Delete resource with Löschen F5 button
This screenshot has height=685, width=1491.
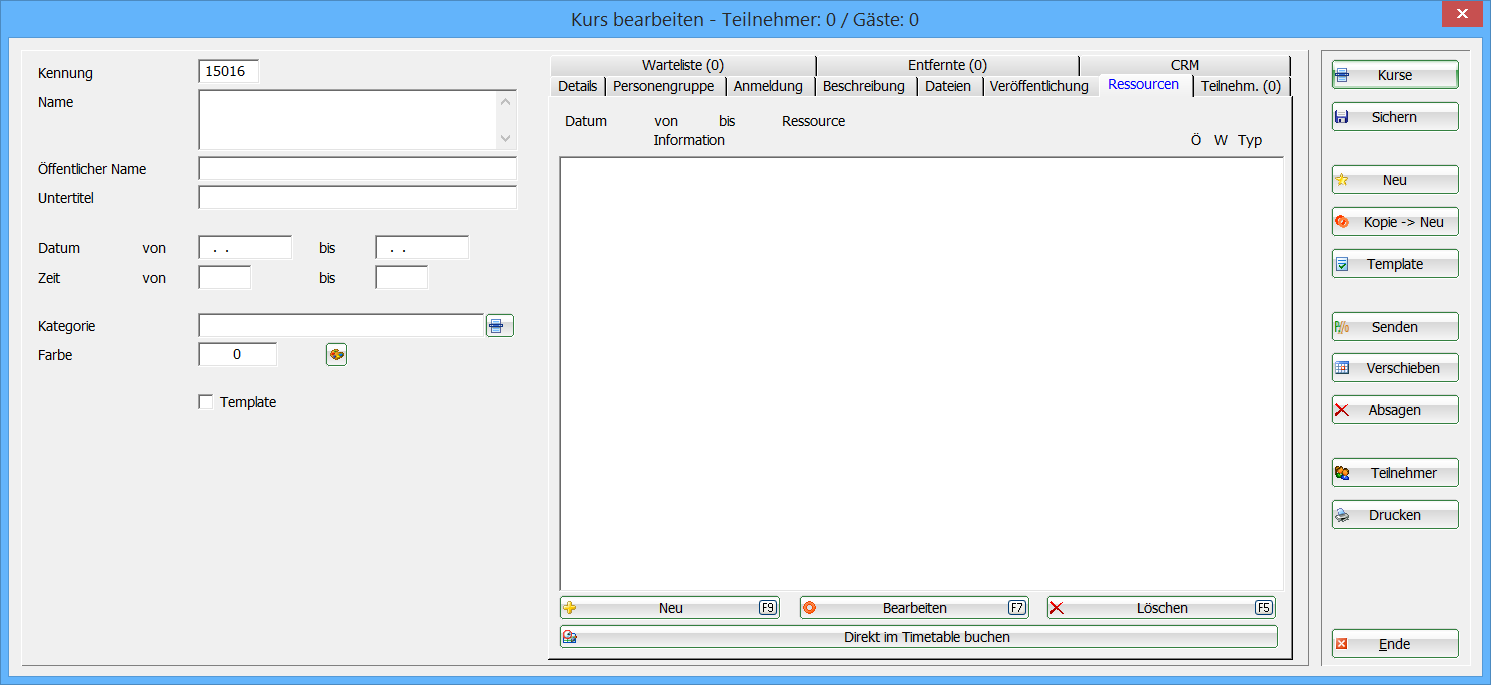point(1160,608)
